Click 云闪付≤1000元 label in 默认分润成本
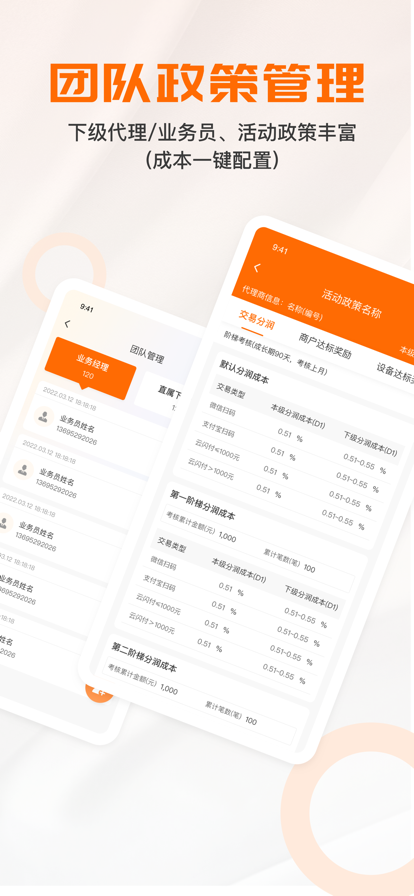 click(217, 449)
